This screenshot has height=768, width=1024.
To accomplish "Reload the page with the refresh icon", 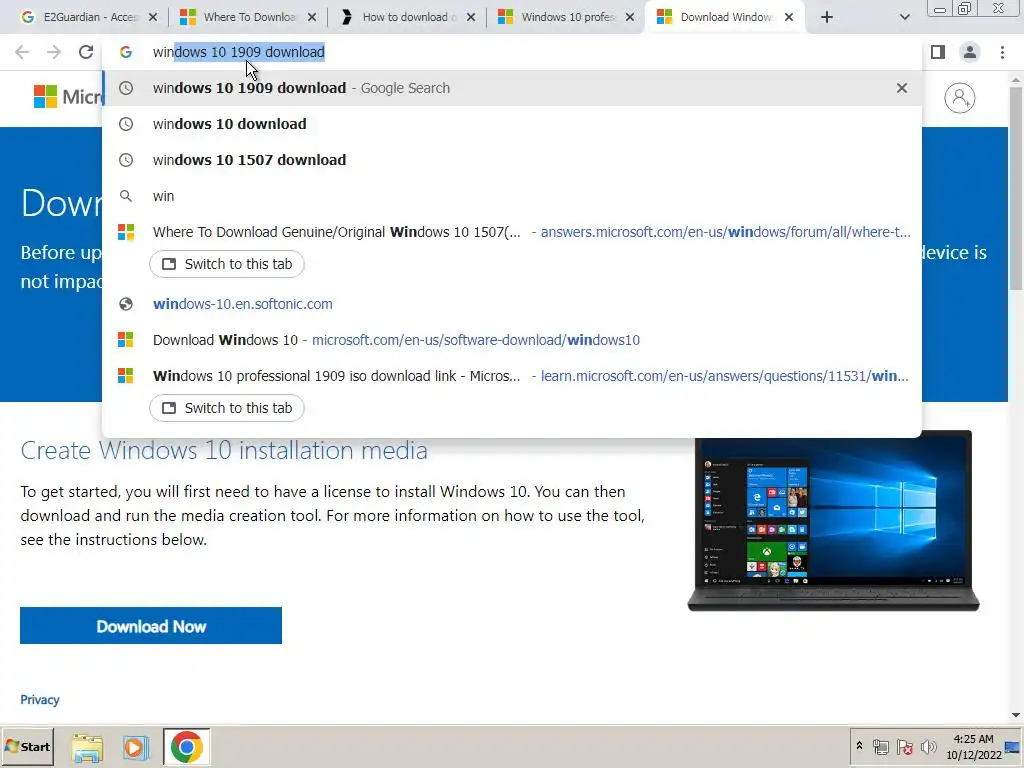I will coord(86,52).
